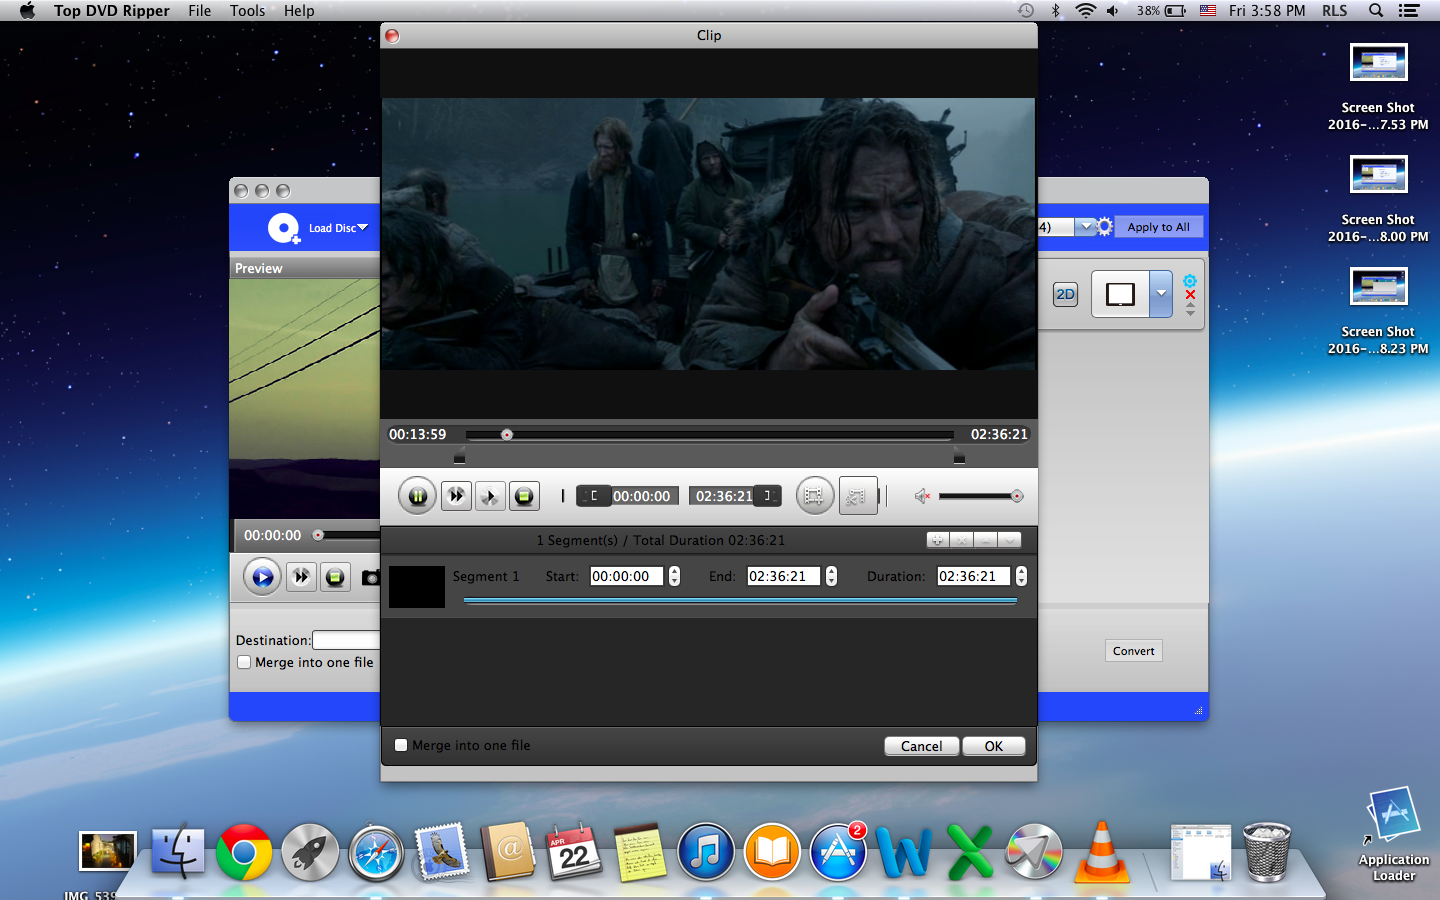Click the Segment 1 End time field
Screen dimensions: 1440x900
(783, 576)
